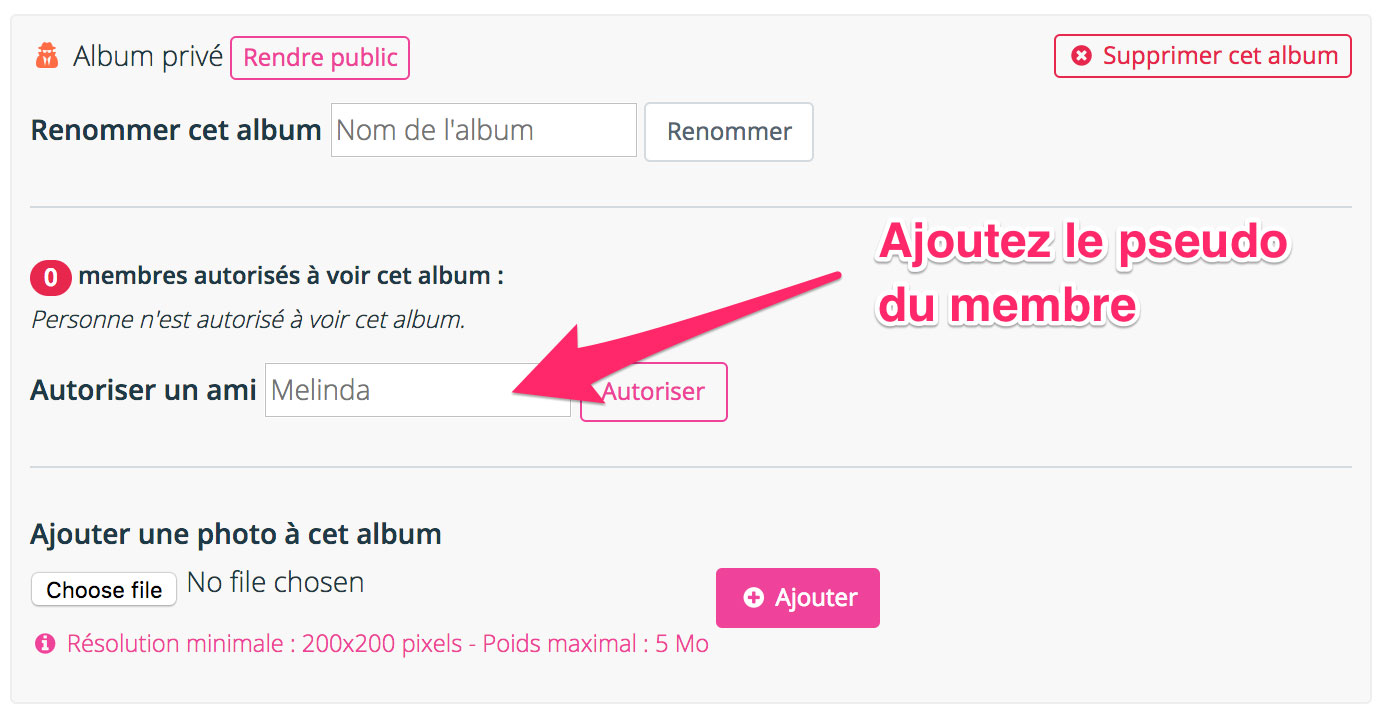Click the No file chosen text
The width and height of the screenshot is (1386, 718).
point(276,582)
